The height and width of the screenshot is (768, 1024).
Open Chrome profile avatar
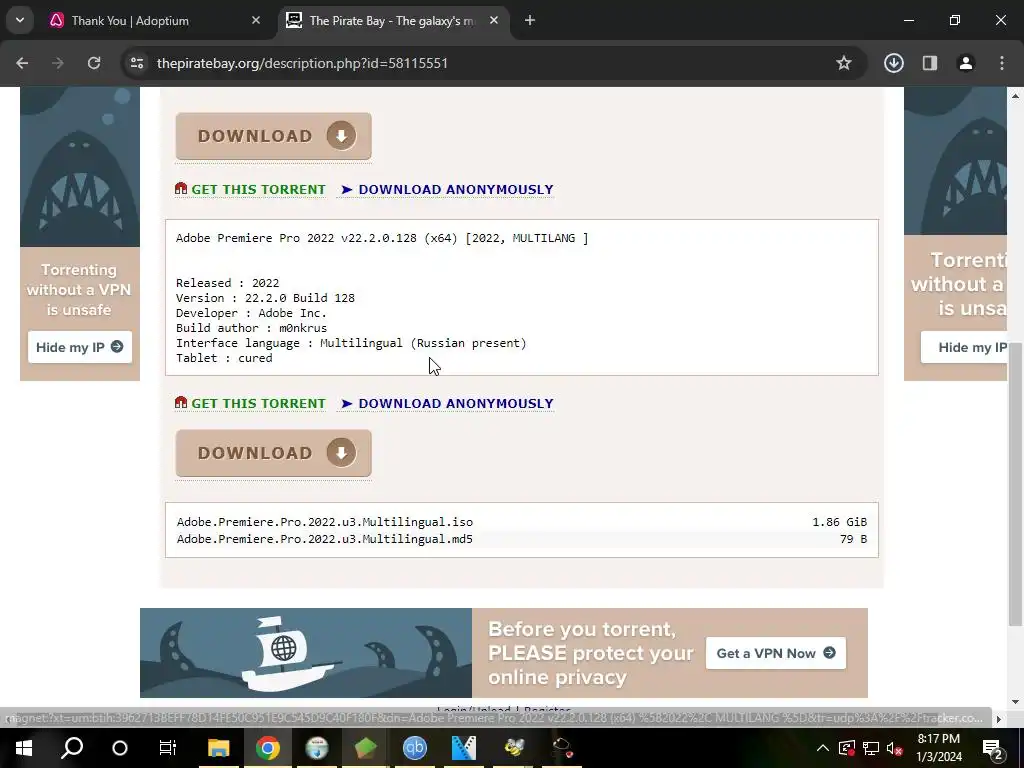pyautogui.click(x=966, y=63)
